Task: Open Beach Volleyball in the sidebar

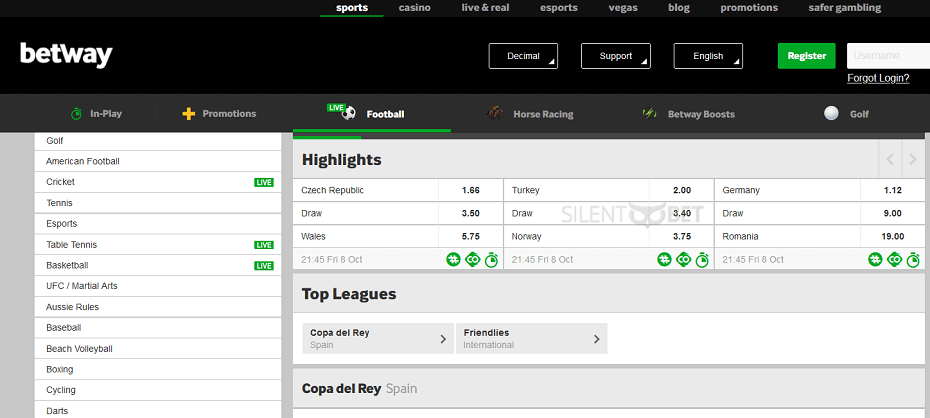Action: [x=158, y=349]
